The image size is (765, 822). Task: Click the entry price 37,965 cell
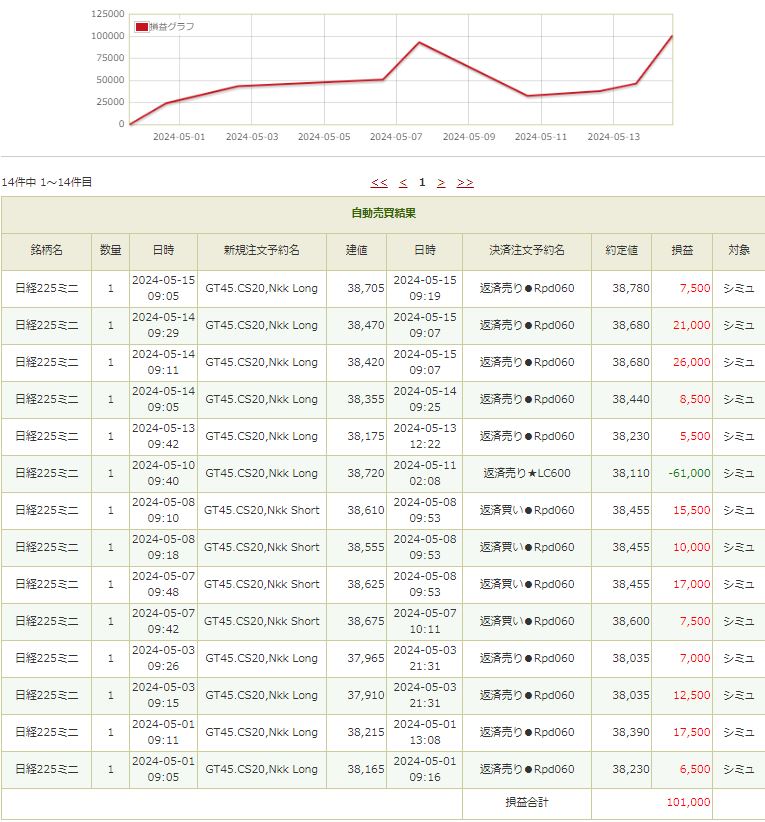click(x=357, y=658)
